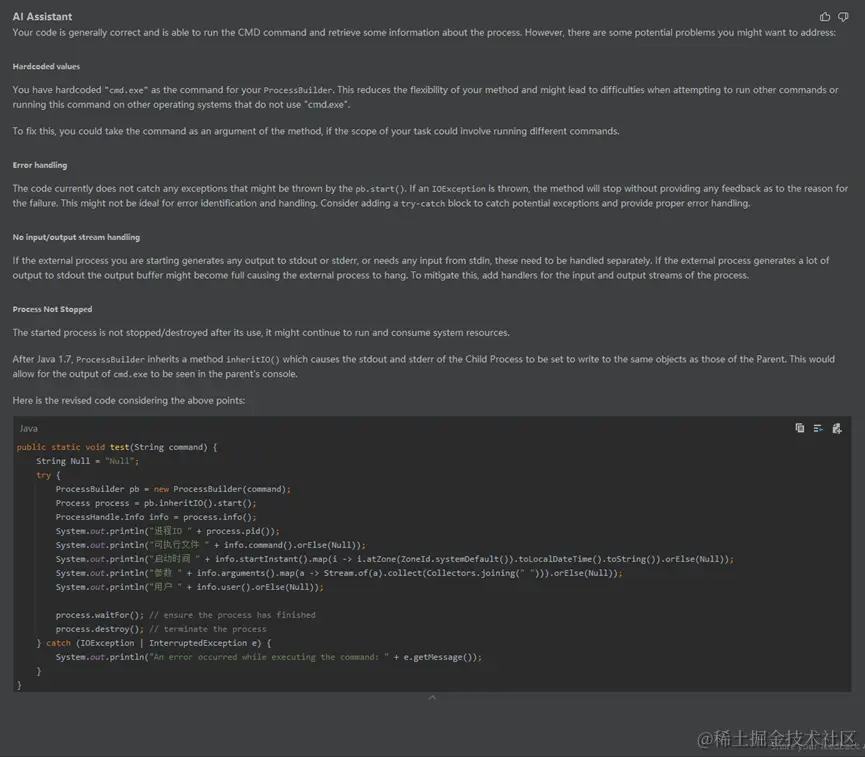
Task: Click the 'Java' language label of the snippet
Action: coord(29,428)
